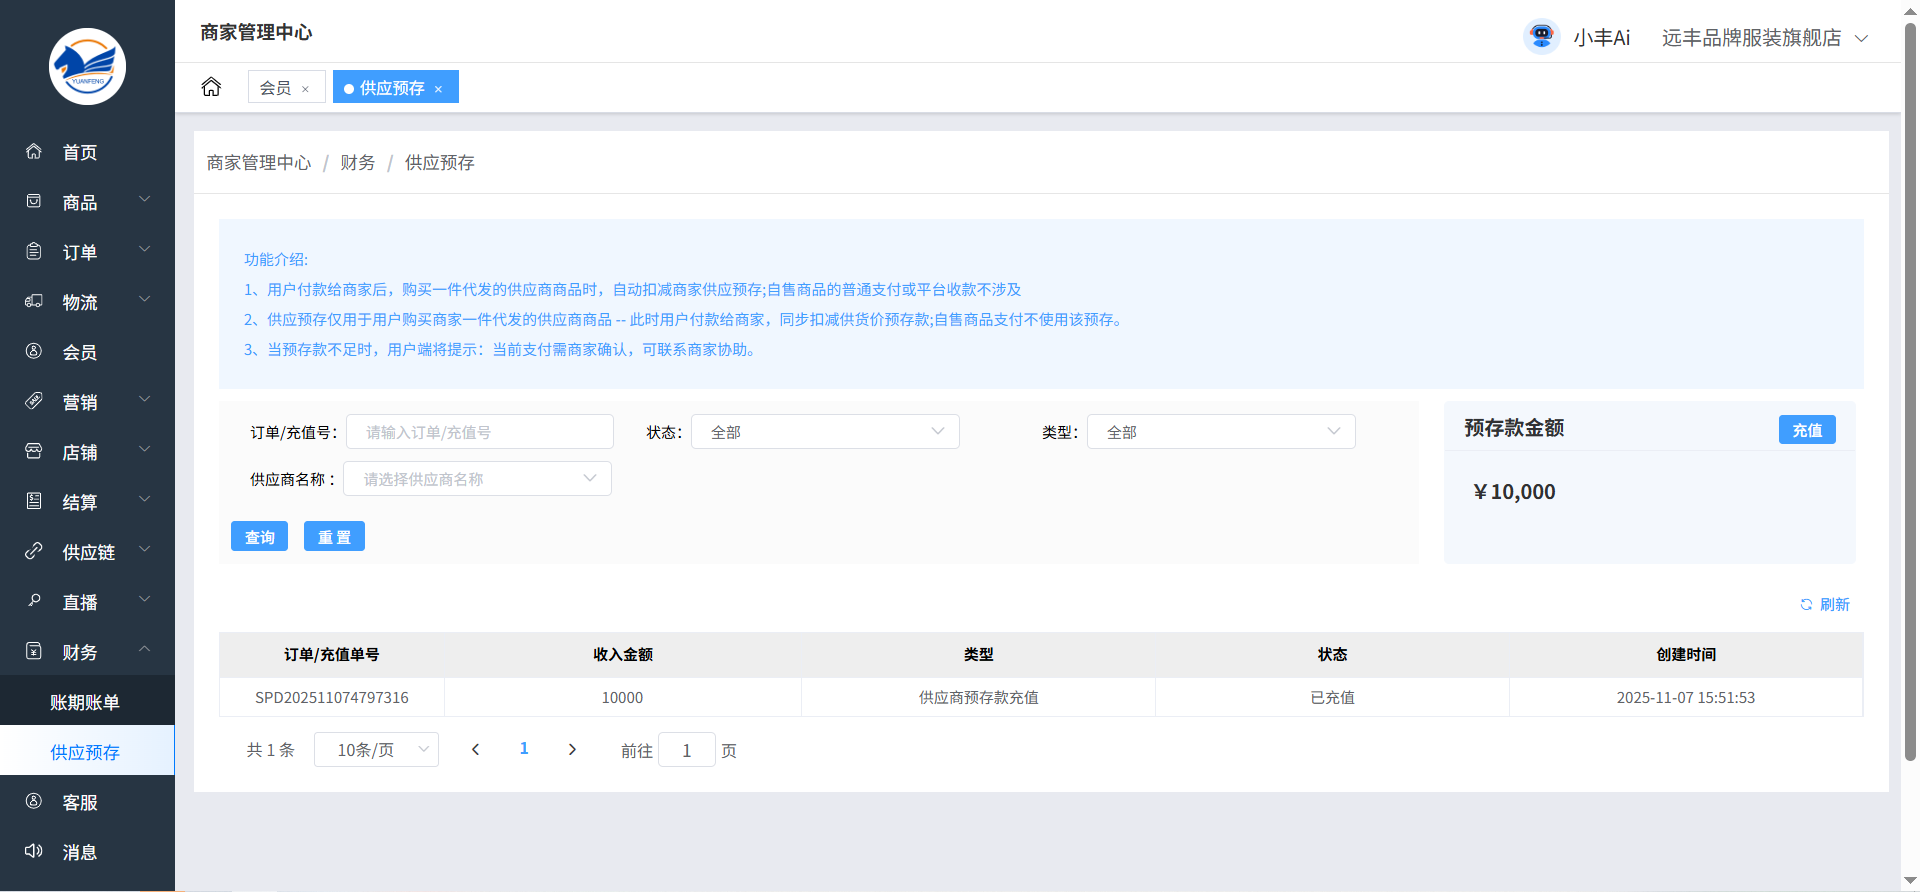
Task: Open the 类型 dropdown filter
Action: [1220, 432]
